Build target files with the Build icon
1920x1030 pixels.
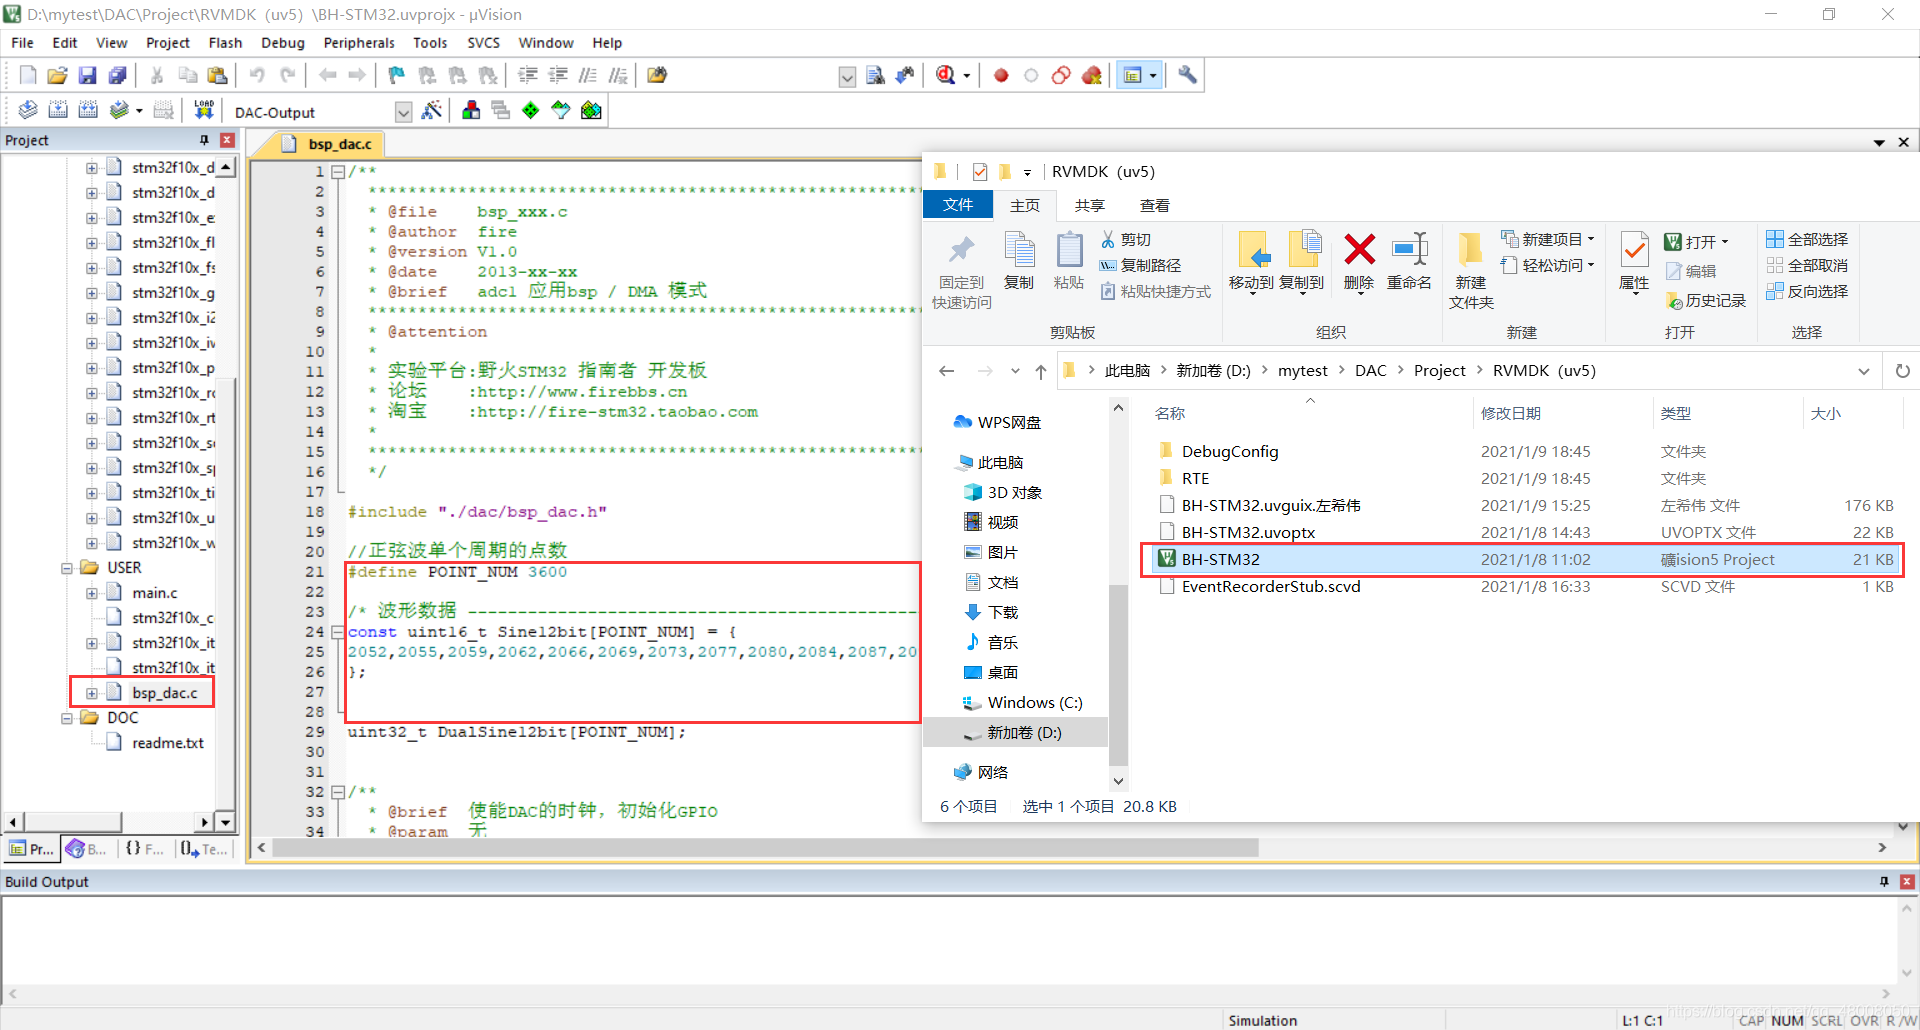58,110
